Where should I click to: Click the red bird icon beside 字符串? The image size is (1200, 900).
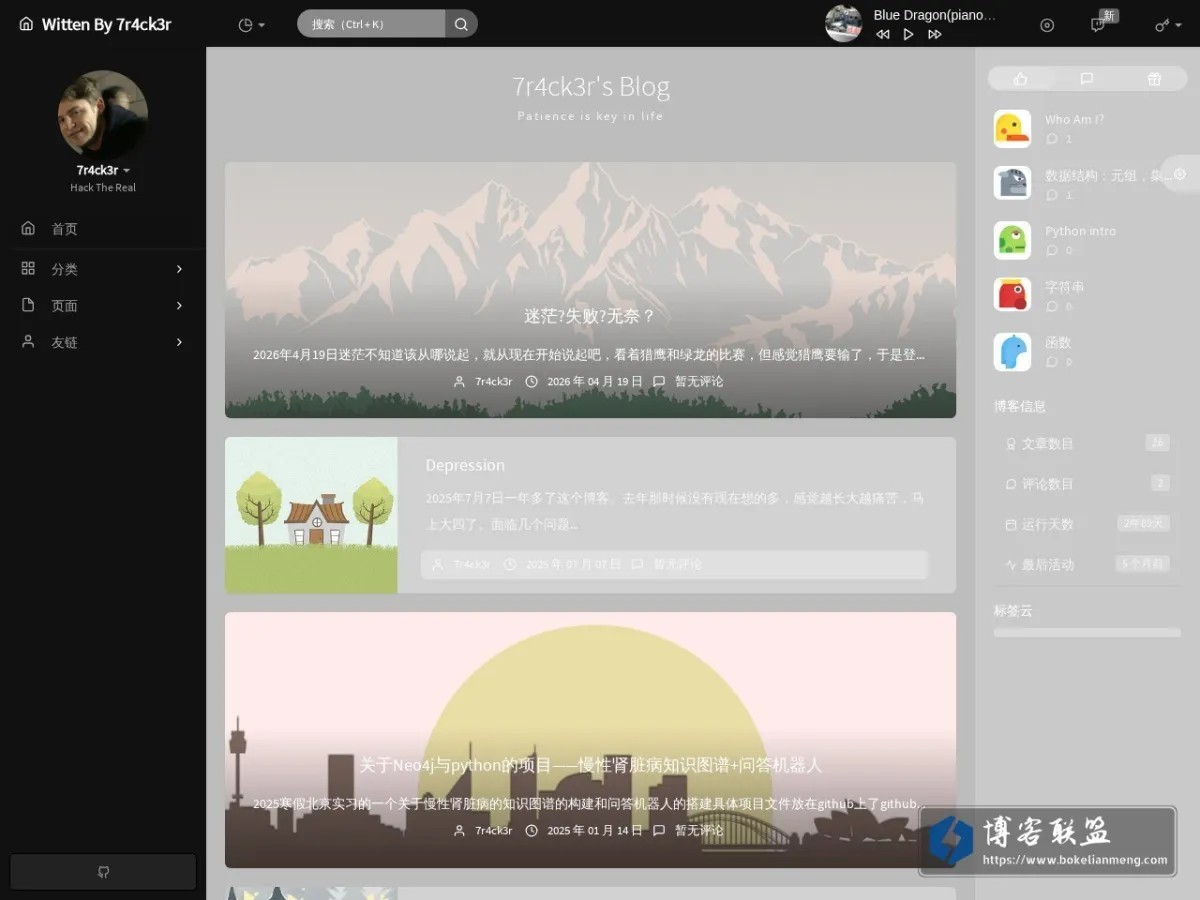[x=1012, y=296]
